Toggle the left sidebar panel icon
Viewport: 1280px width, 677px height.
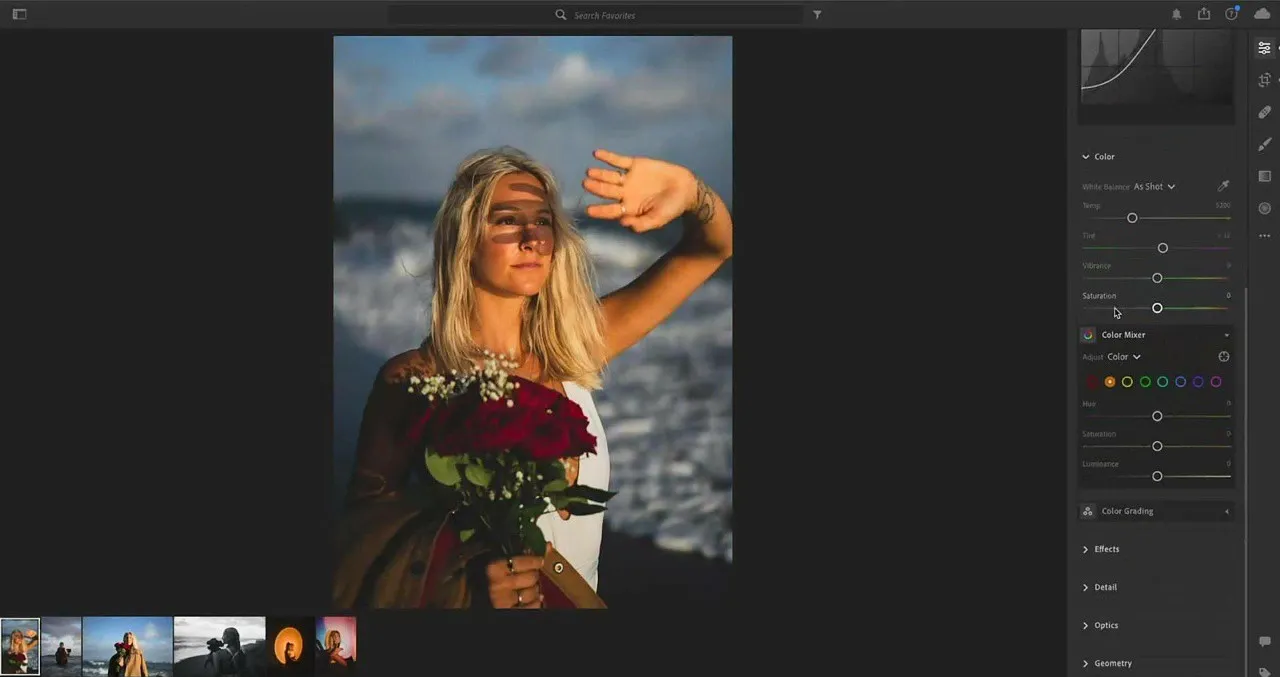pyautogui.click(x=19, y=14)
